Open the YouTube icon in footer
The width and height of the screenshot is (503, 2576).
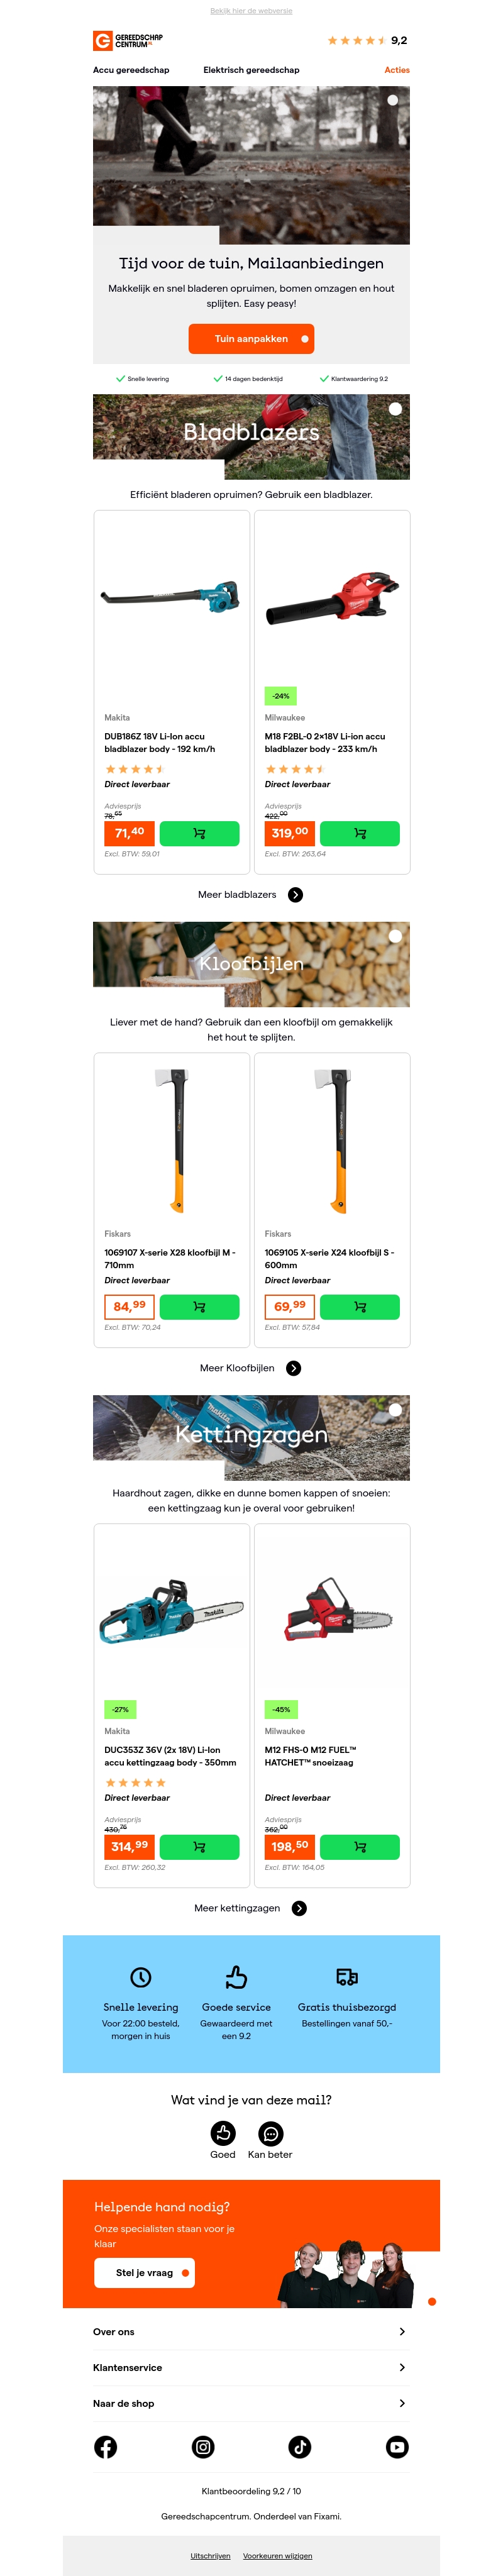tap(397, 2446)
